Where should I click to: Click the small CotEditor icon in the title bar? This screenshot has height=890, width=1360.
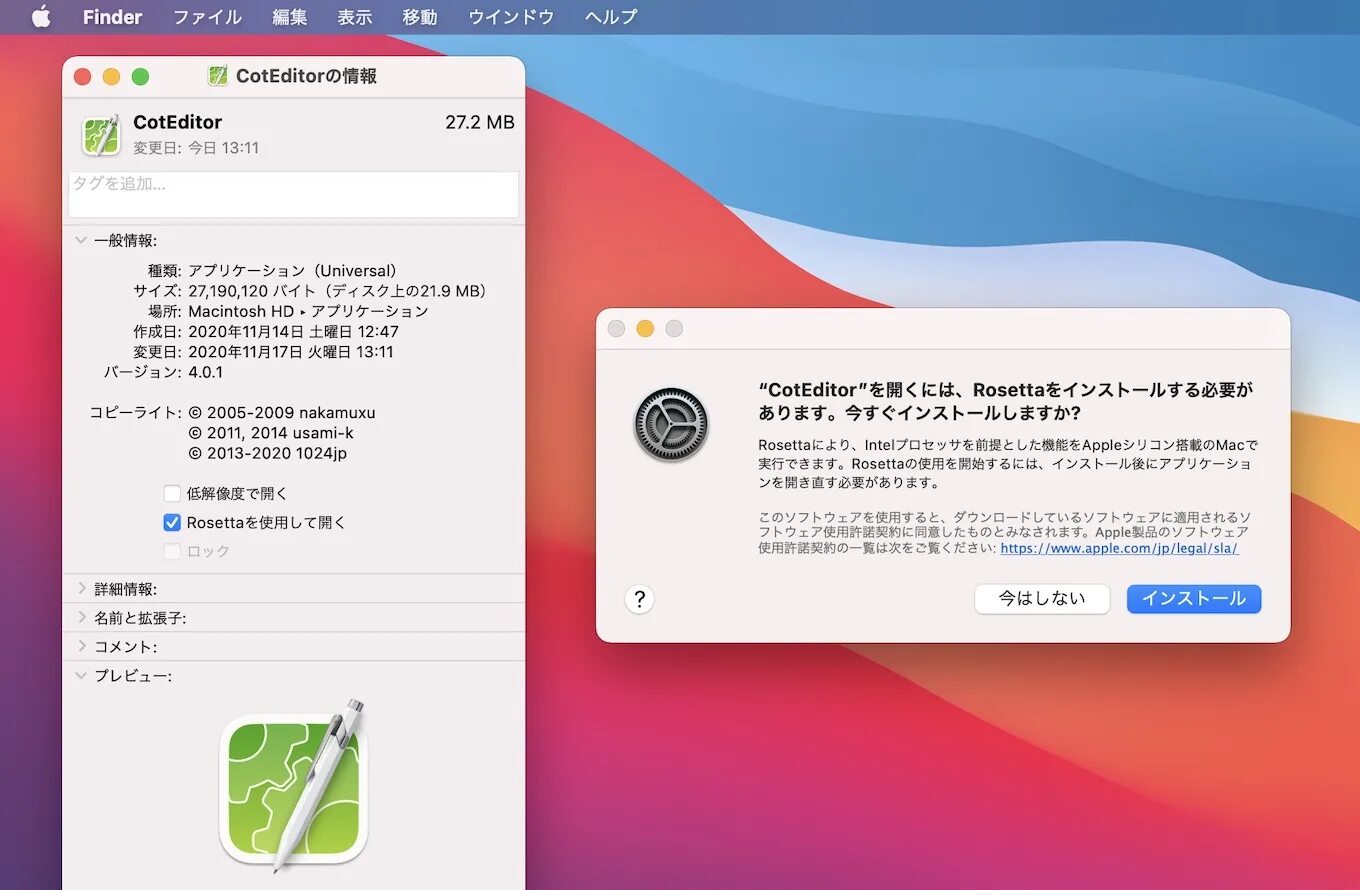(x=218, y=76)
